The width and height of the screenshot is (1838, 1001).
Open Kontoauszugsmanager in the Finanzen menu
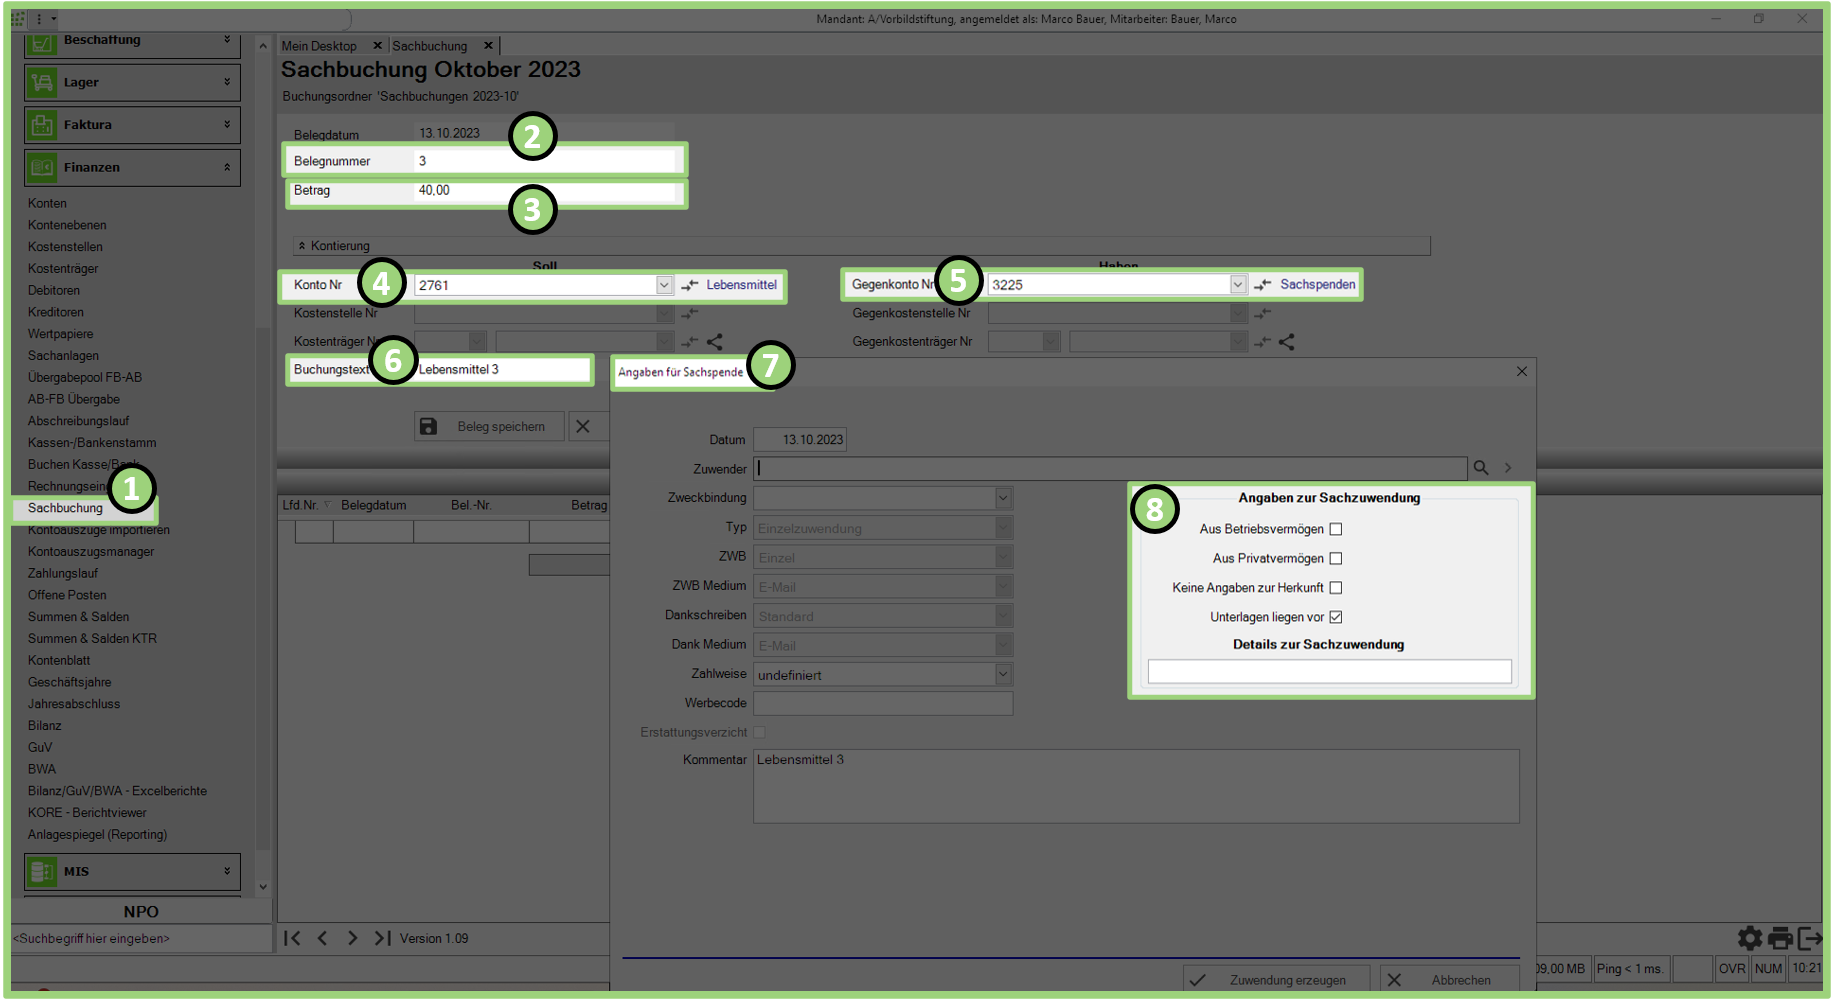pos(91,552)
